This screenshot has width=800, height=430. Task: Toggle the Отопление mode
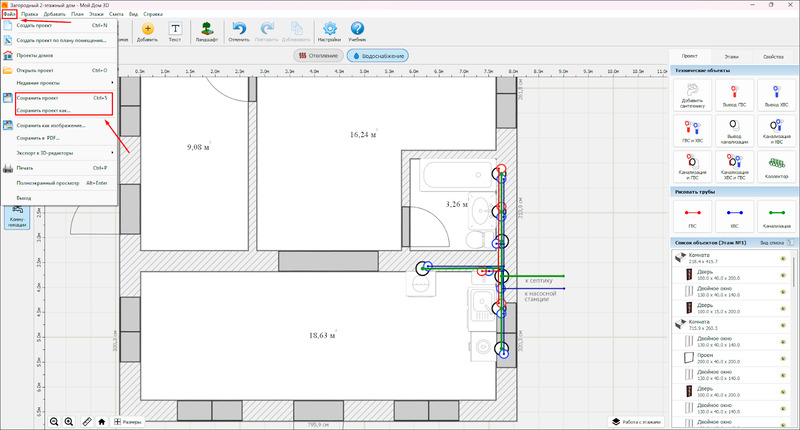[320, 56]
